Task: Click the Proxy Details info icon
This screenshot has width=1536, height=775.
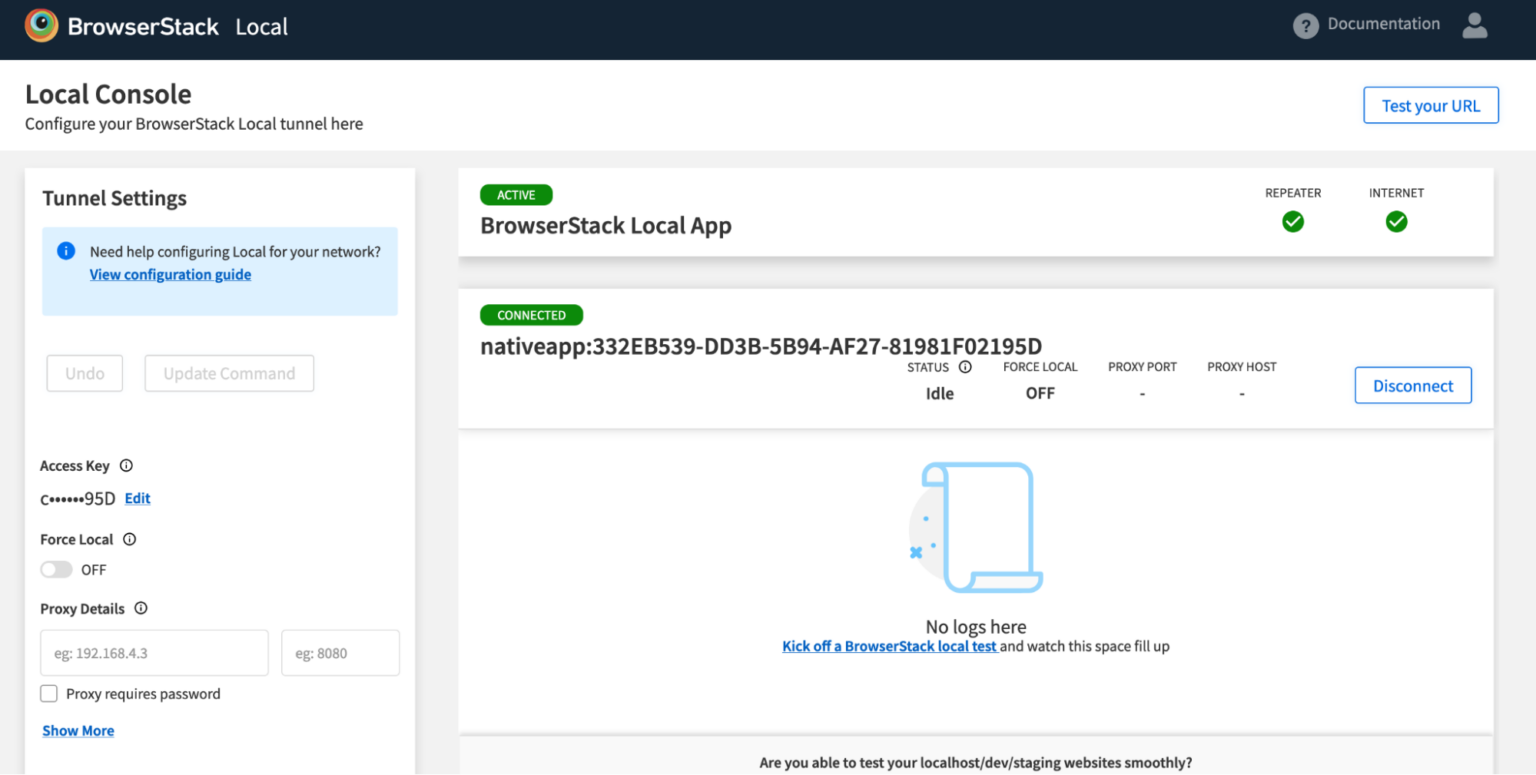Action: click(140, 608)
